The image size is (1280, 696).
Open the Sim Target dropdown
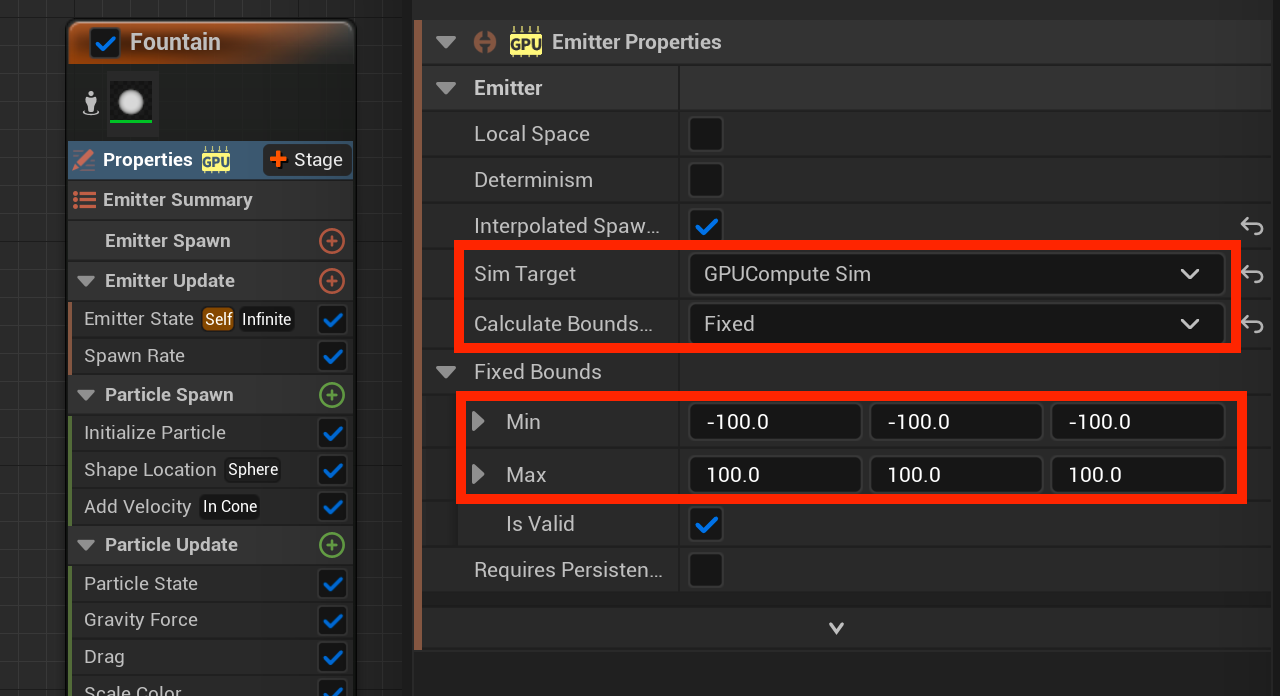coord(956,274)
